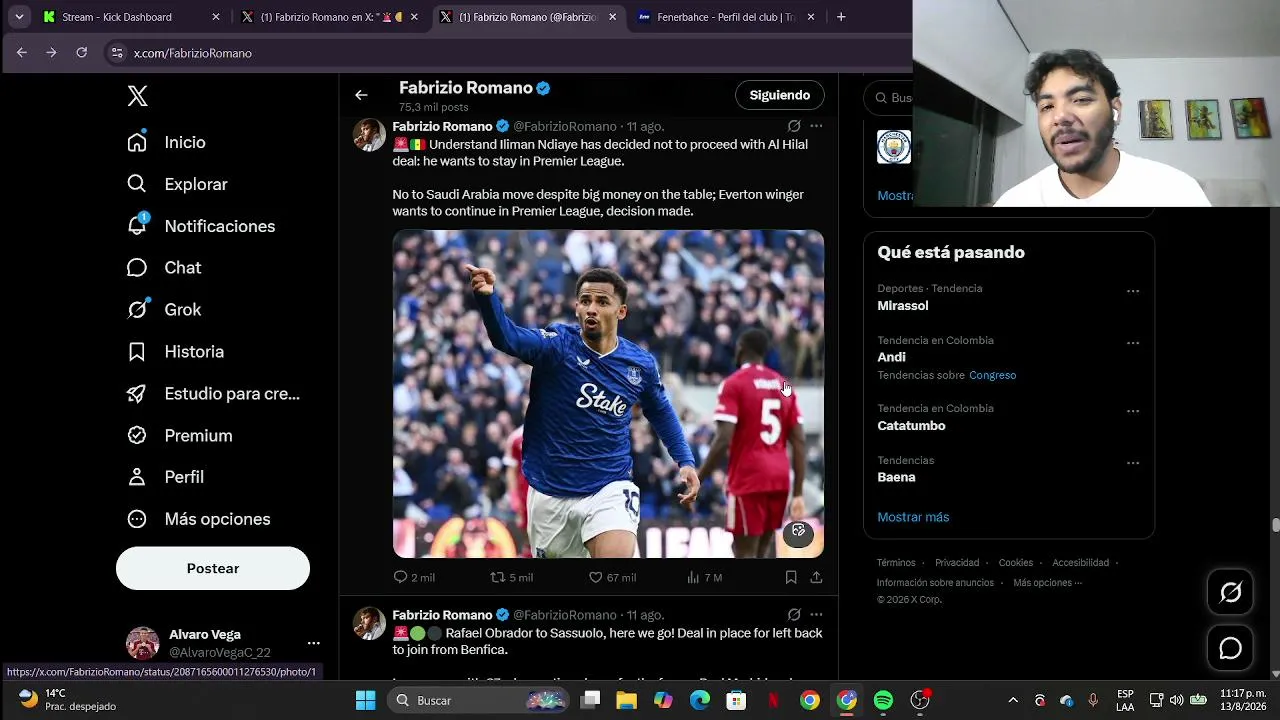
Task: Open more options on Rafael Obrador post
Action: point(816,614)
